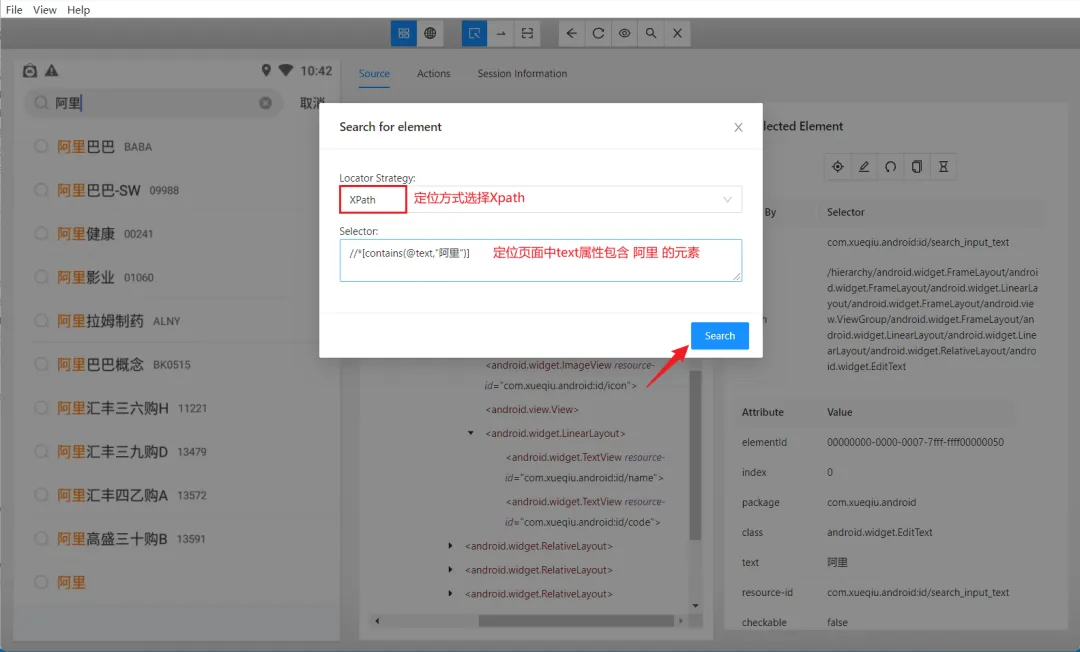Click the source tree horizontal scrollbar
Viewport: 1080px width, 652px height.
coord(576,621)
